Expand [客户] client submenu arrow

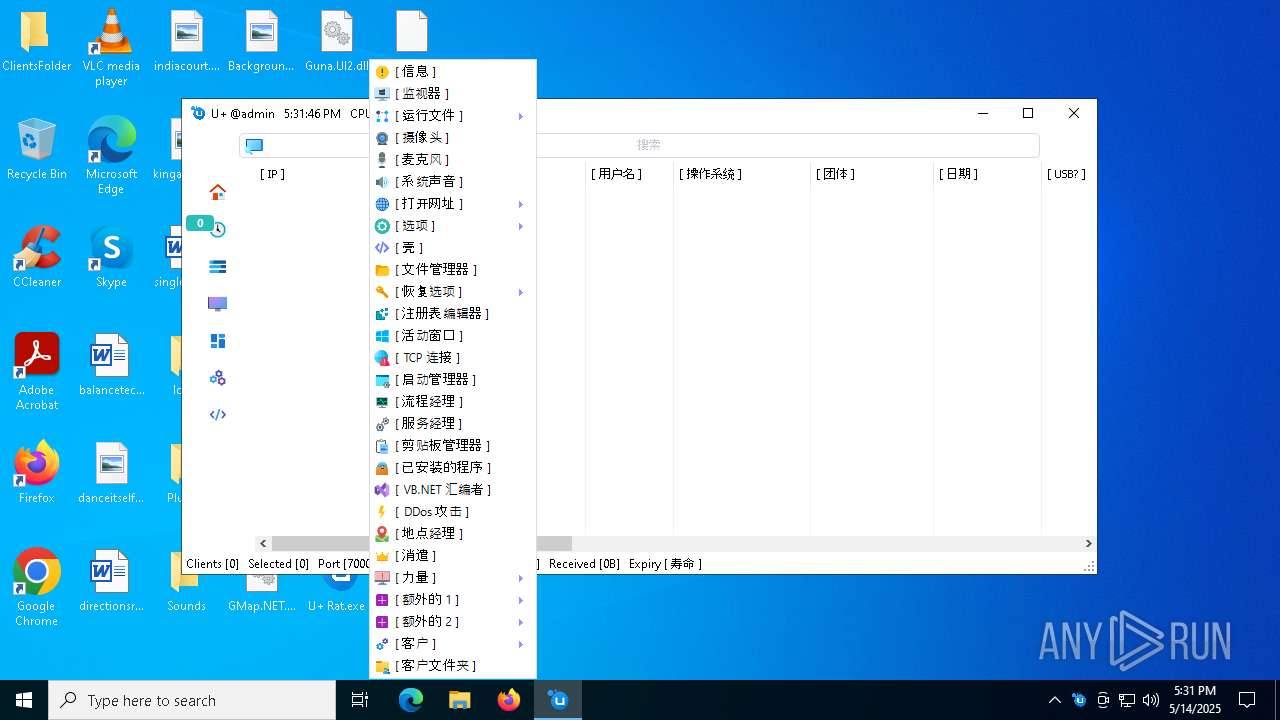point(521,644)
